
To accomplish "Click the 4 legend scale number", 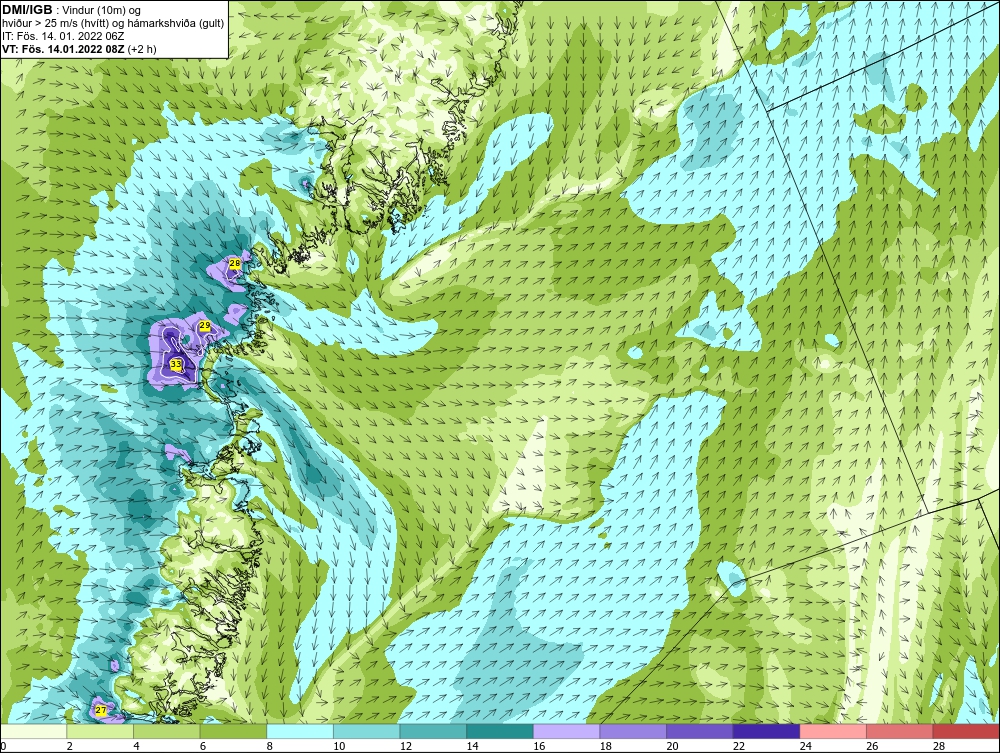I will pos(136,746).
